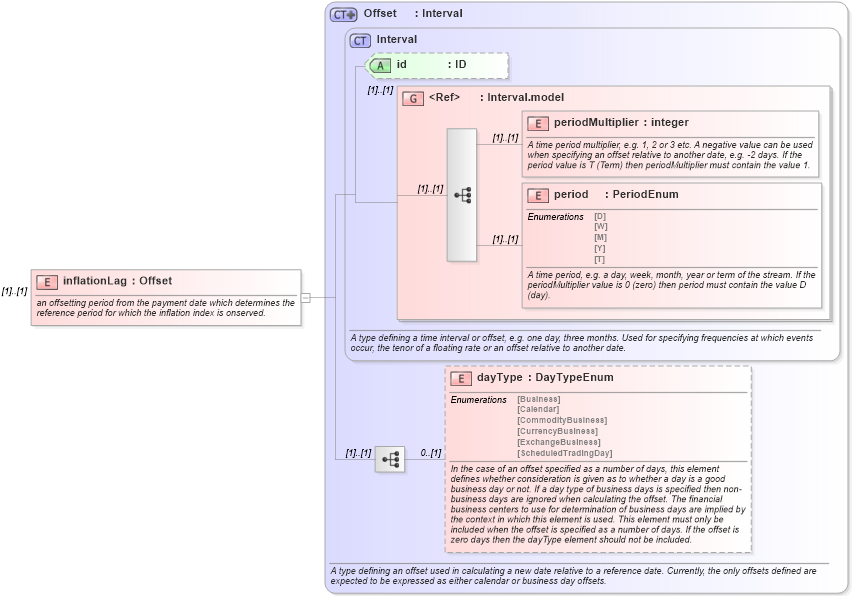Click the [M] period enumeration value

[x=600, y=237]
